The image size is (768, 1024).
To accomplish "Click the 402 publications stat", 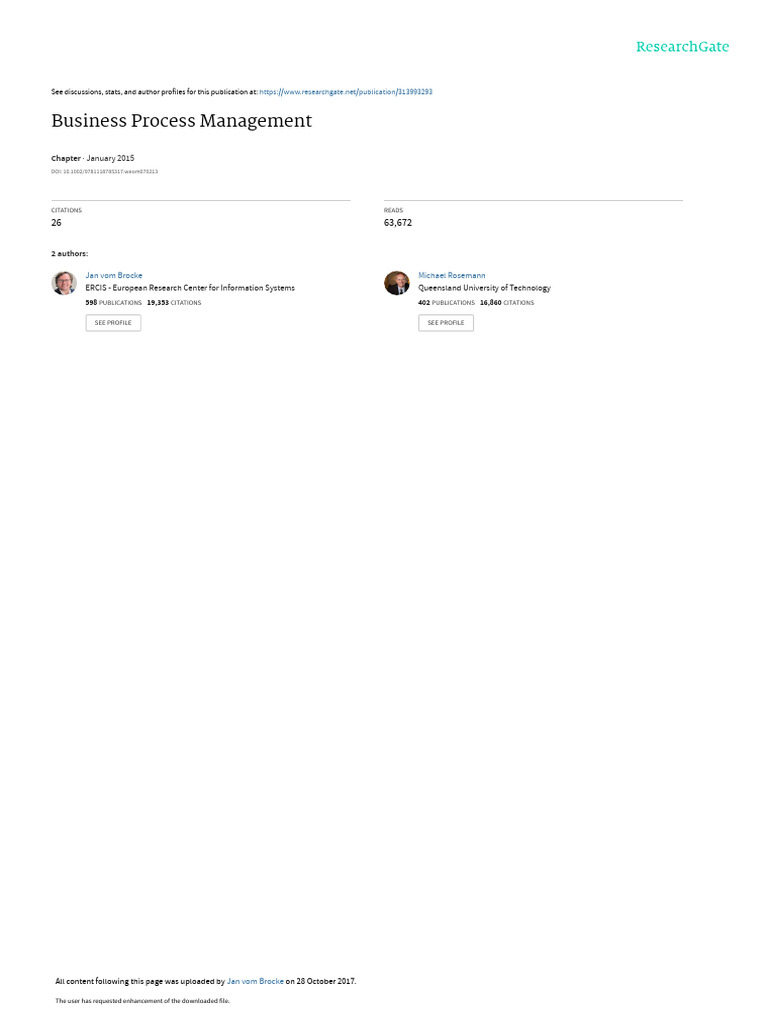I will (446, 303).
